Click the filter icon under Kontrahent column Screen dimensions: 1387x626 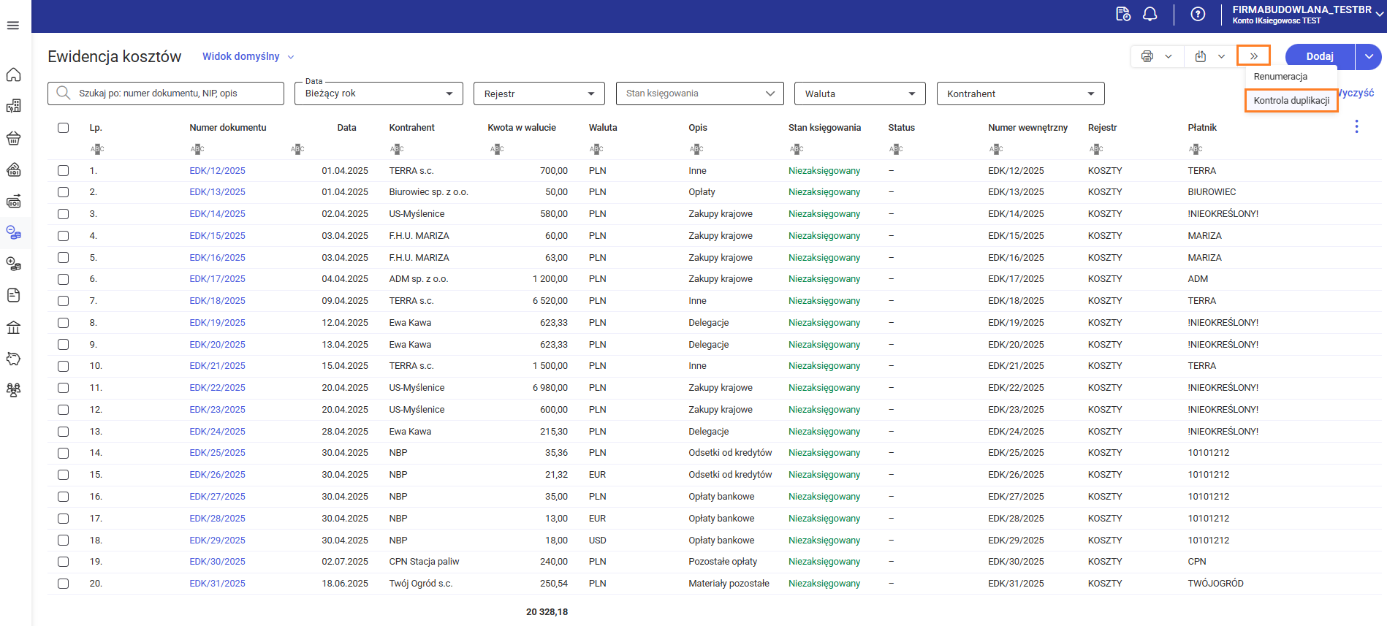tap(397, 149)
